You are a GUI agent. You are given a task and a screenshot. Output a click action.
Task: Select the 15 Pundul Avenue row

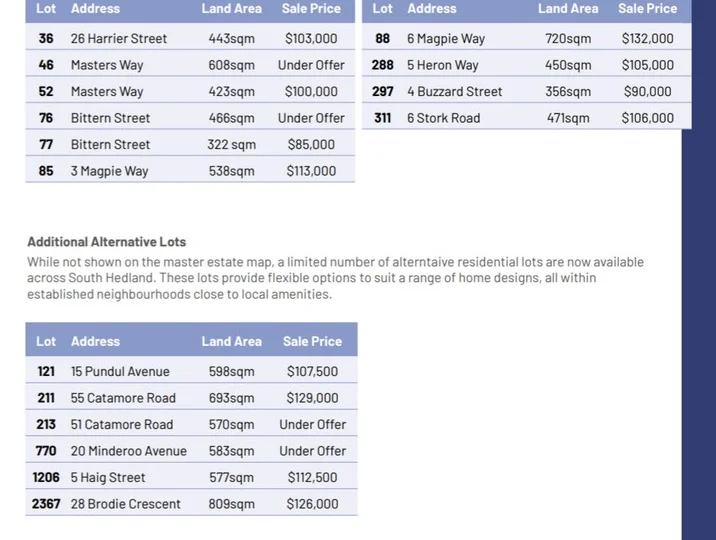[x=191, y=370]
